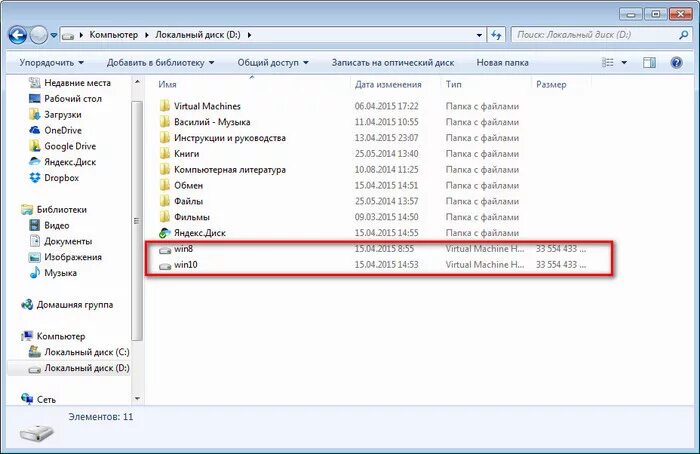Viewport: 700px width, 454px height.
Task: Expand arrow after Локальный диск (D:) breadcrumb
Action: pyautogui.click(x=249, y=35)
